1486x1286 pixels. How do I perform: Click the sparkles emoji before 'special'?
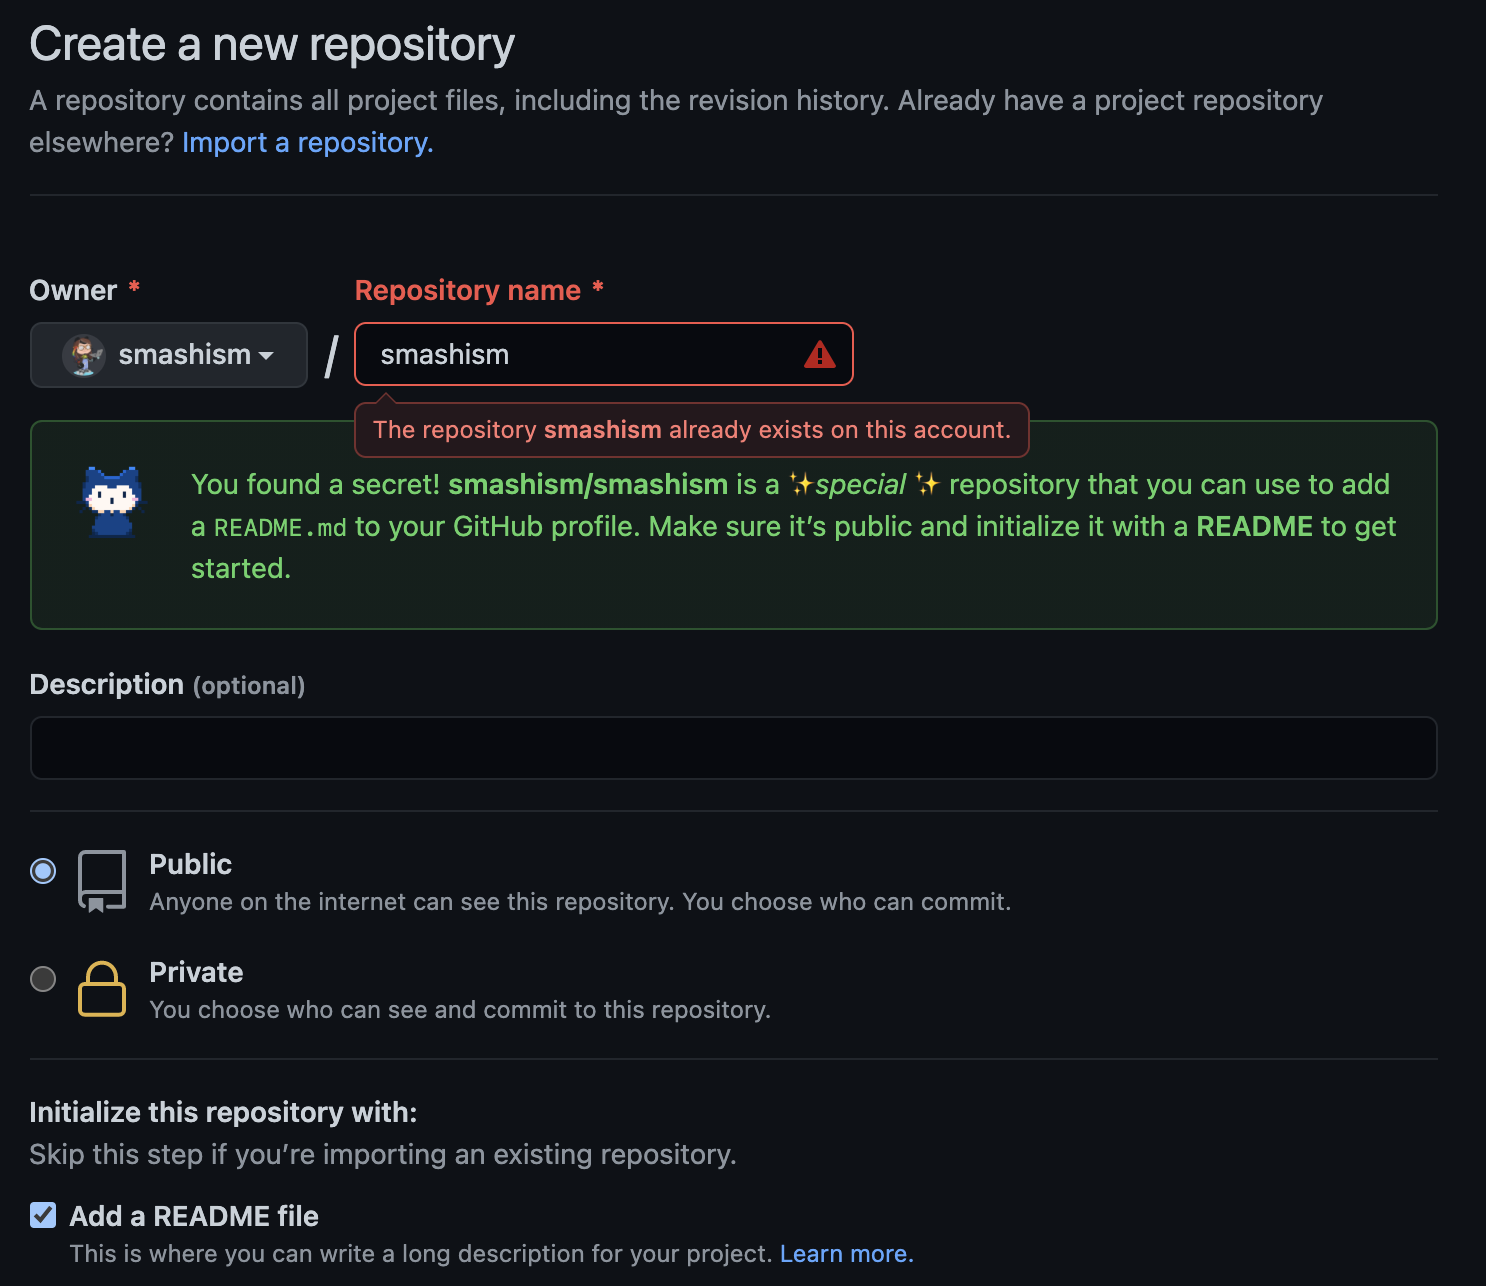(801, 485)
